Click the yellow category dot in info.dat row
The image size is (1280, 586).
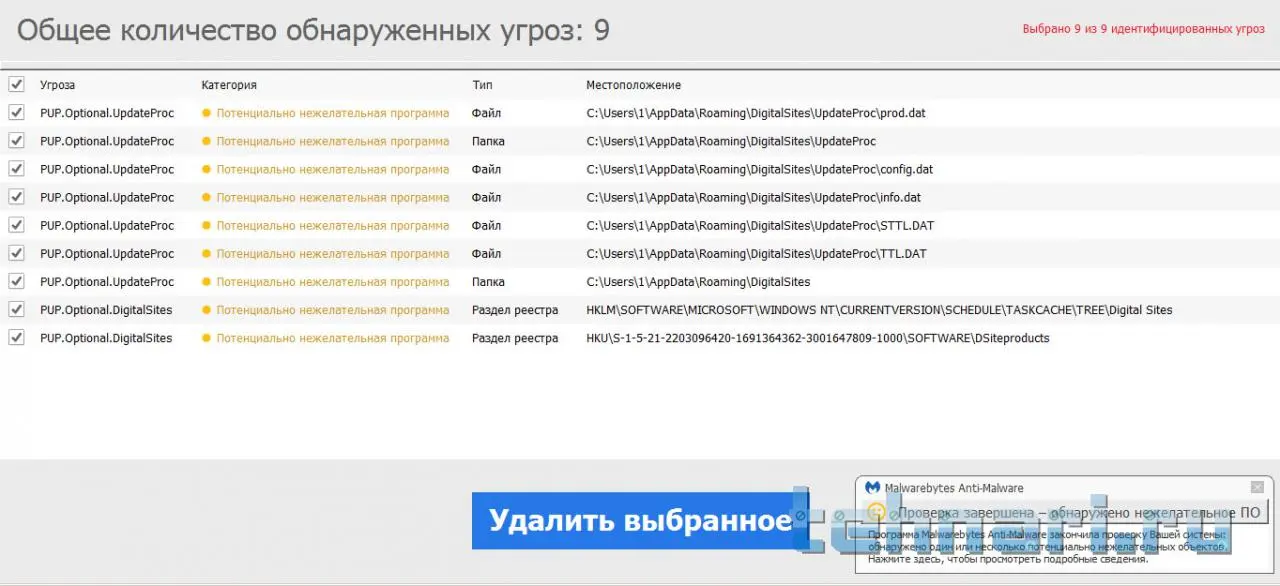pos(207,197)
